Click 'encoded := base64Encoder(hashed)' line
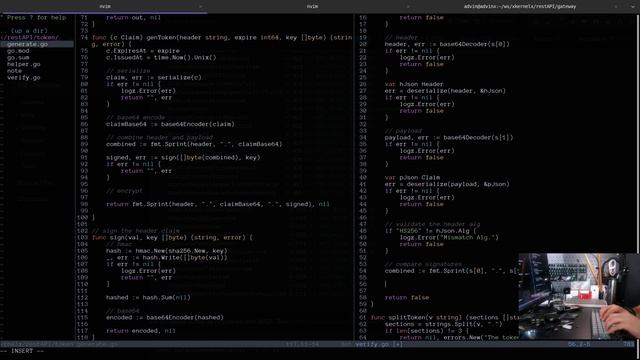 click(x=165, y=318)
